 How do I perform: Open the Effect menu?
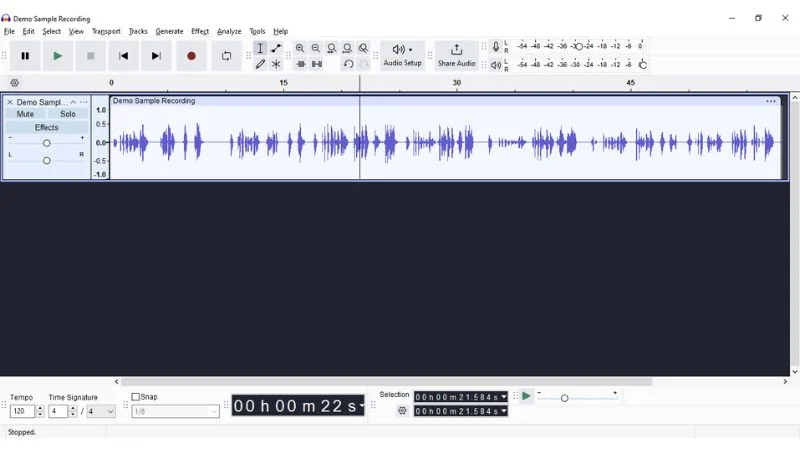[x=200, y=31]
